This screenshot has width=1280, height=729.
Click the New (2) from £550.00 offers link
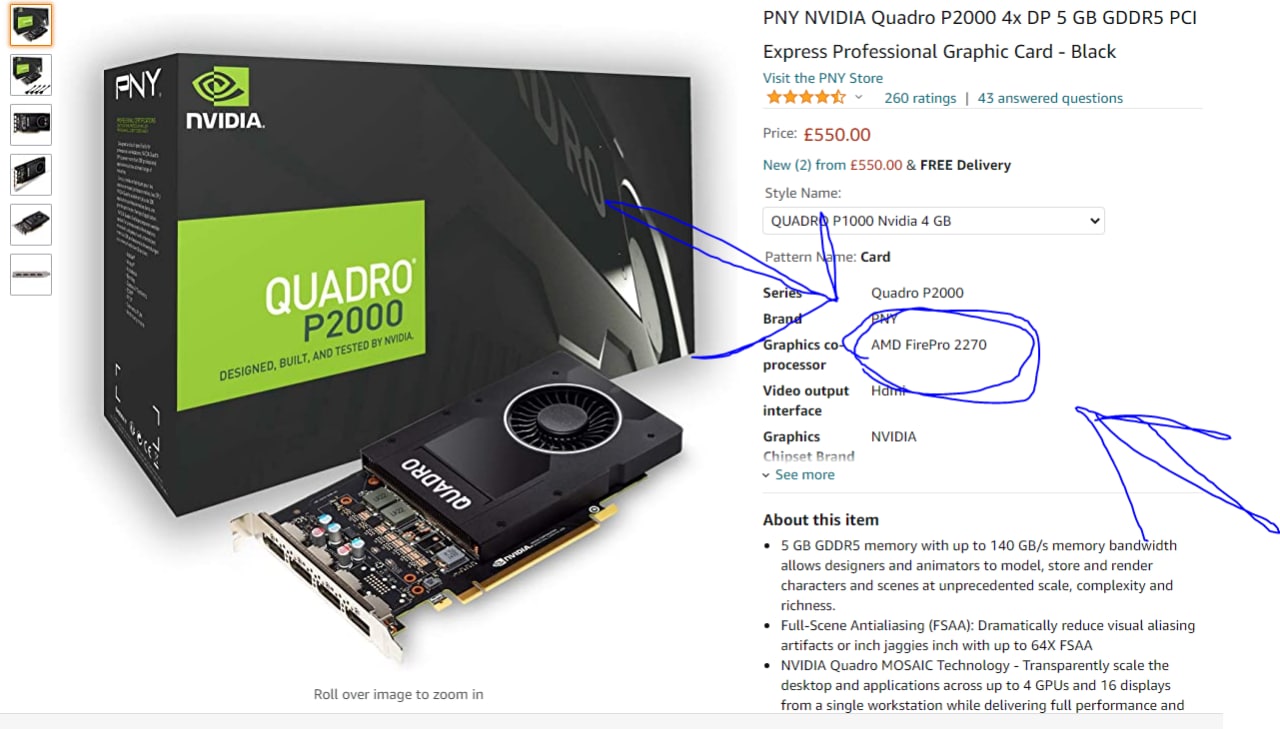(x=832, y=165)
